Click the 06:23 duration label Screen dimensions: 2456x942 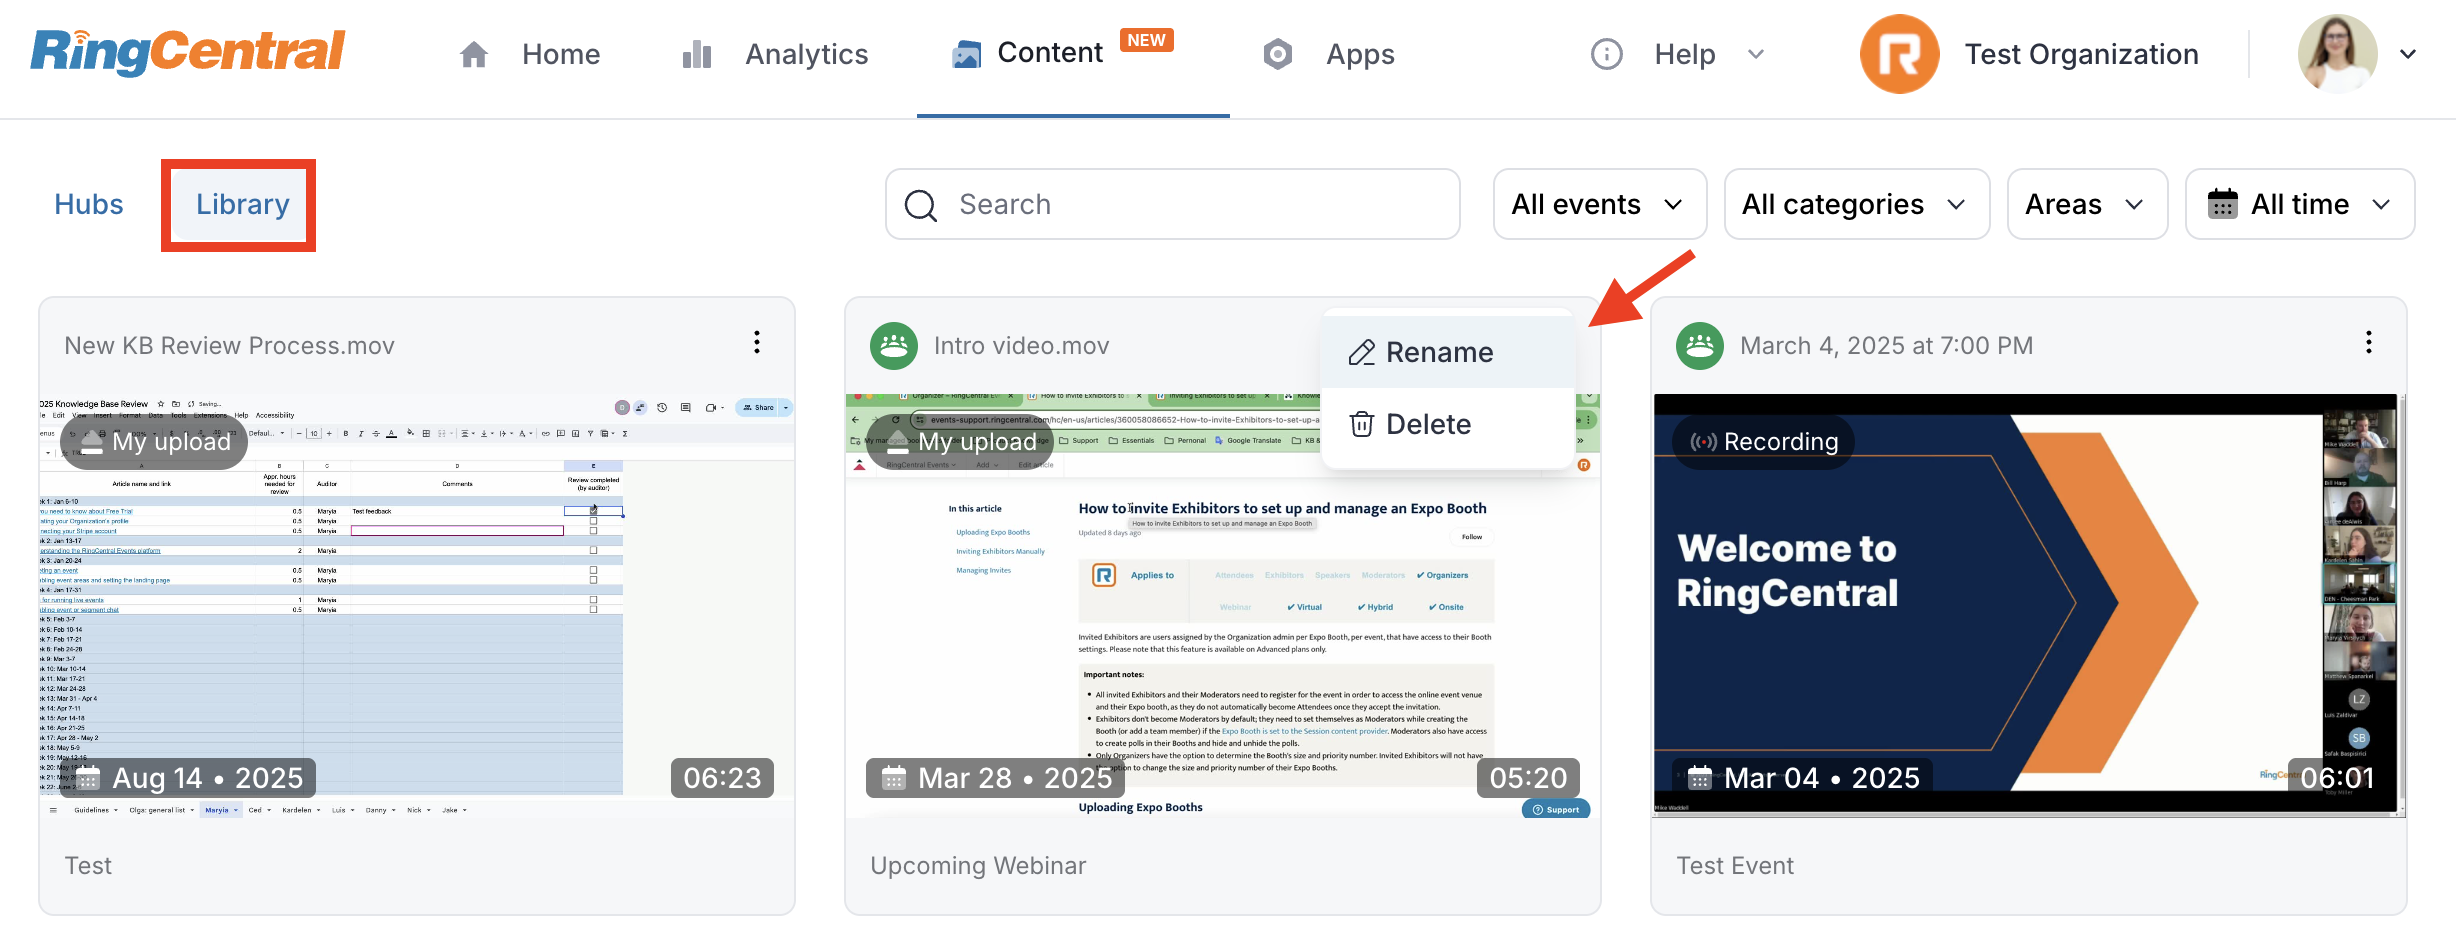click(722, 778)
